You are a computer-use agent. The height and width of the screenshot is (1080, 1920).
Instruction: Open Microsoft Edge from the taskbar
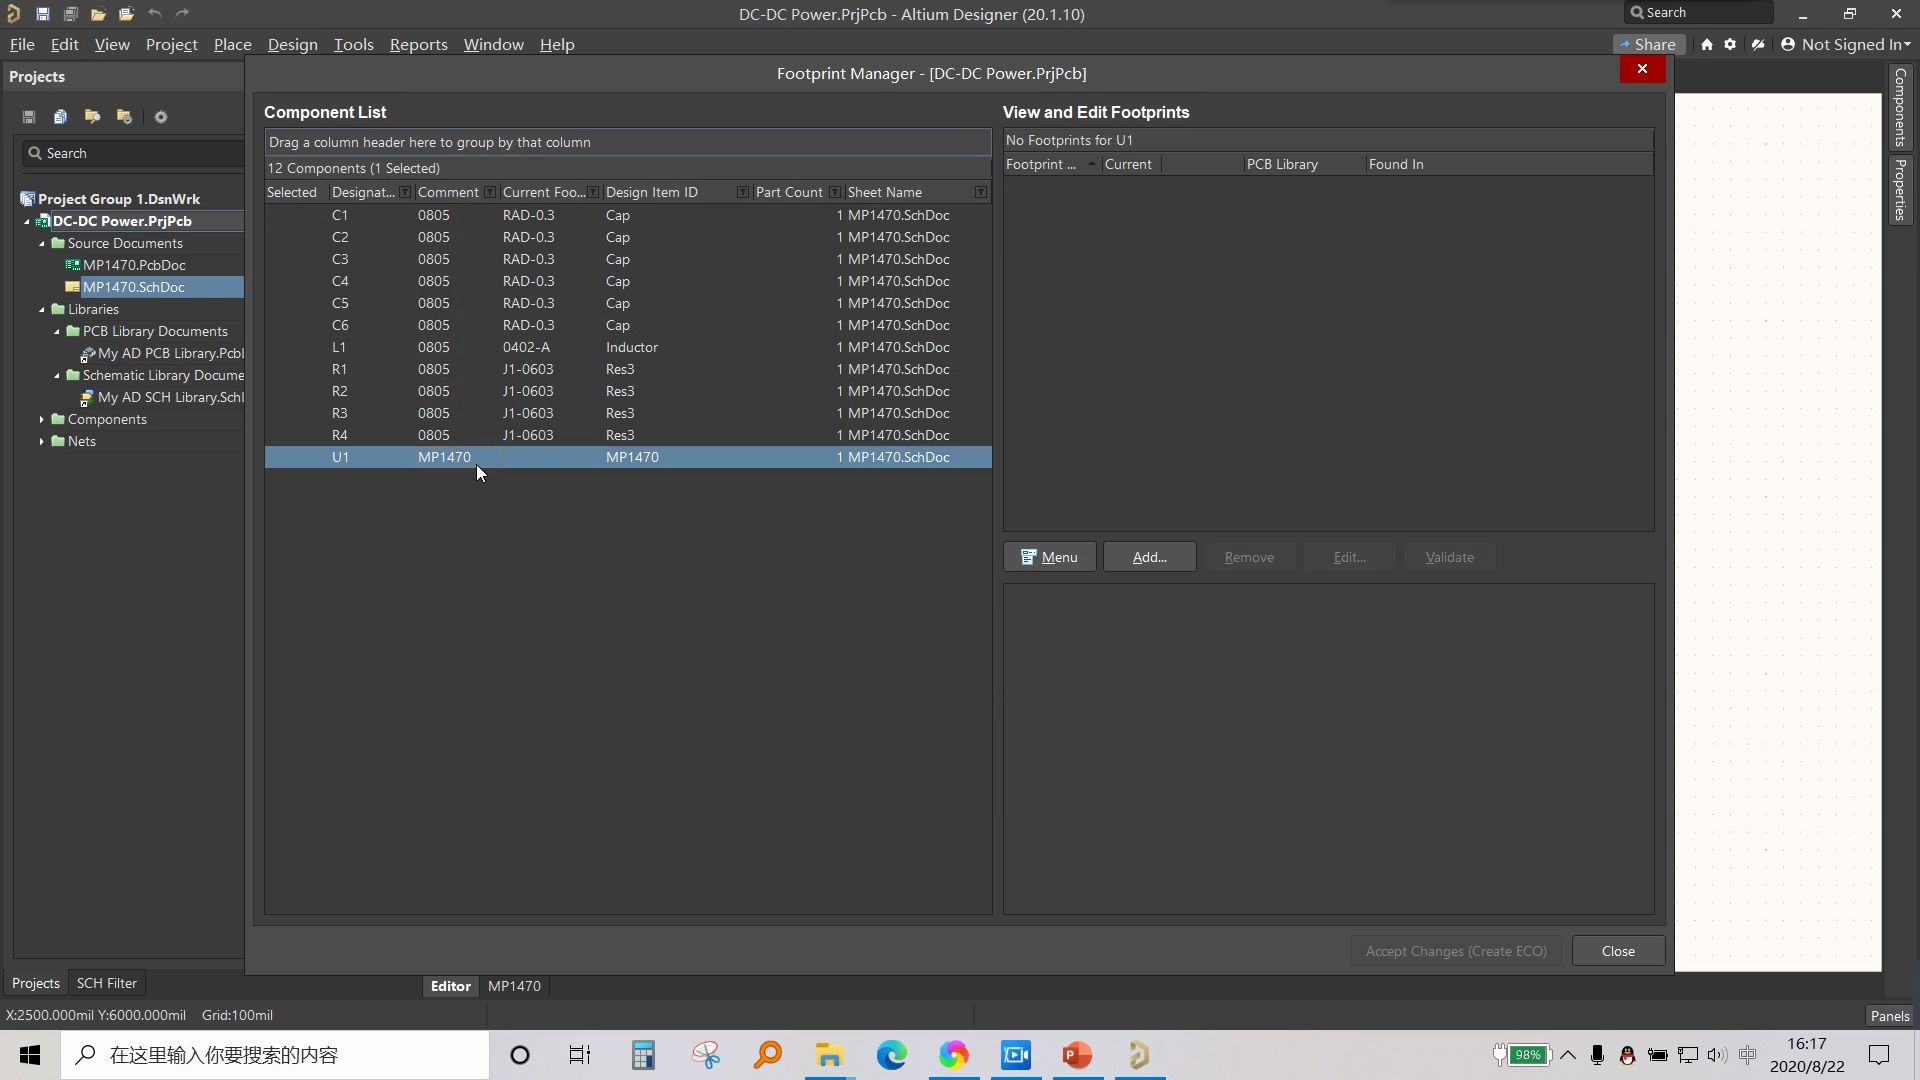[x=891, y=1055]
